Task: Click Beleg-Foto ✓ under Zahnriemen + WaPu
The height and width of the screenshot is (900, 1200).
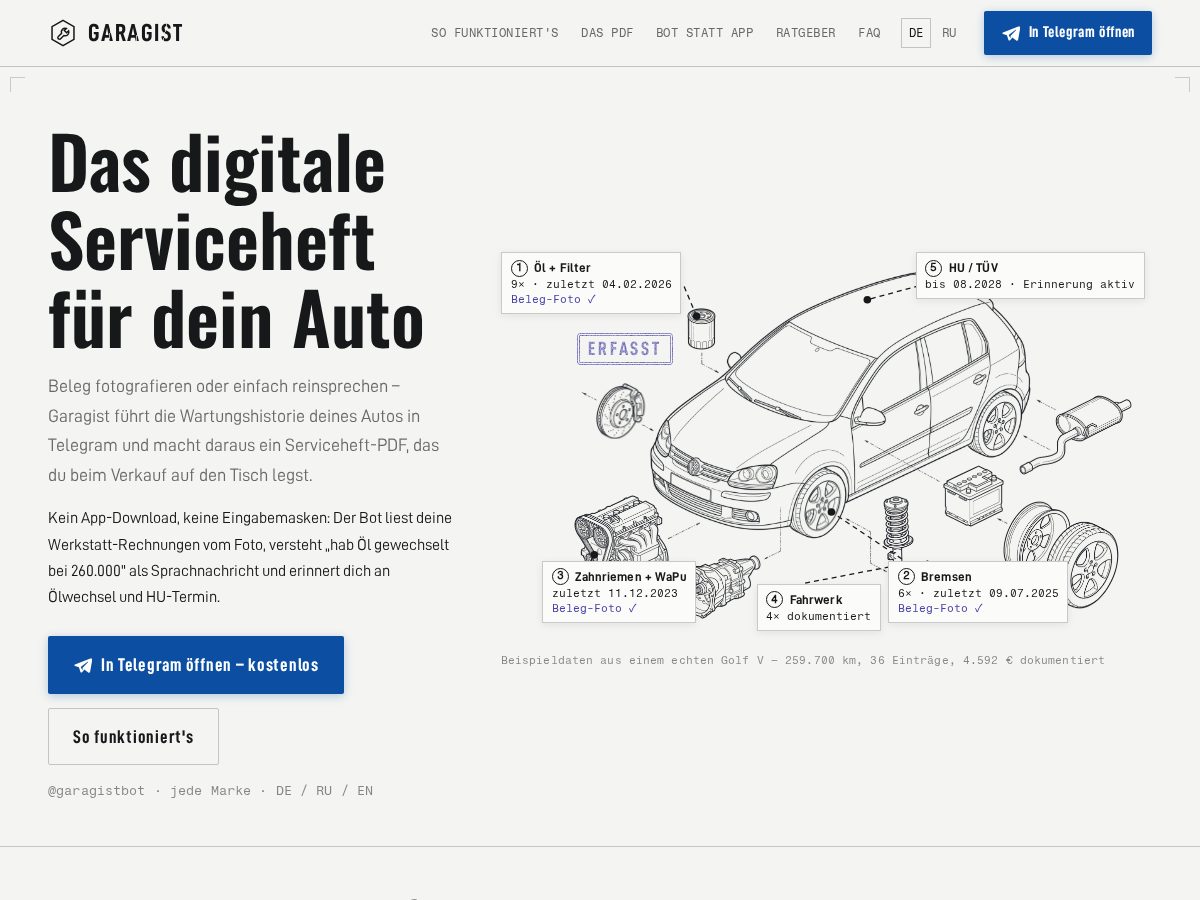Action: tap(594, 608)
